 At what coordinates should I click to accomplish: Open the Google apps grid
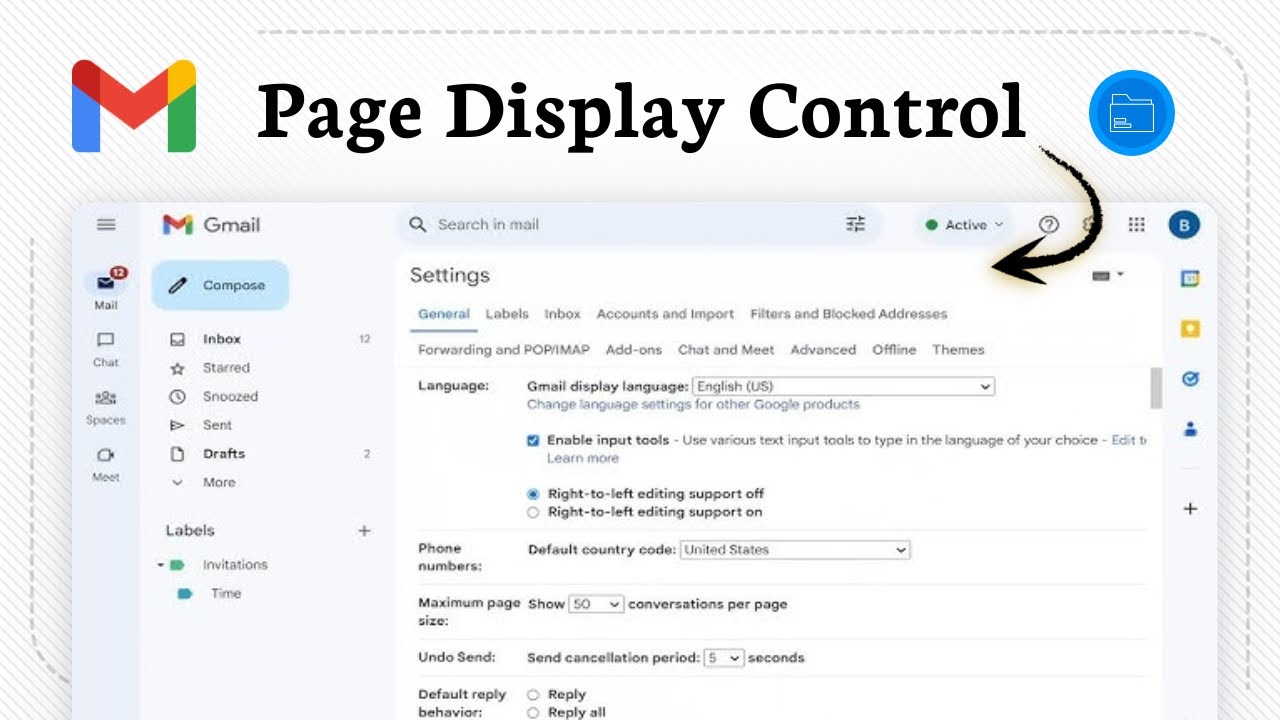tap(1136, 225)
